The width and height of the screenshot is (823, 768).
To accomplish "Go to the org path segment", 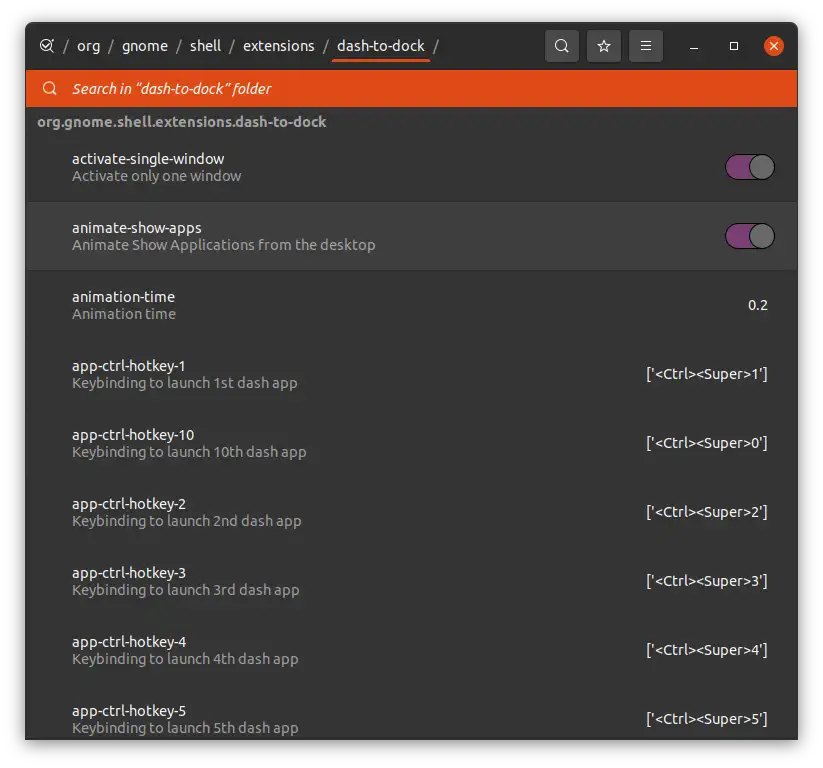I will point(88,46).
